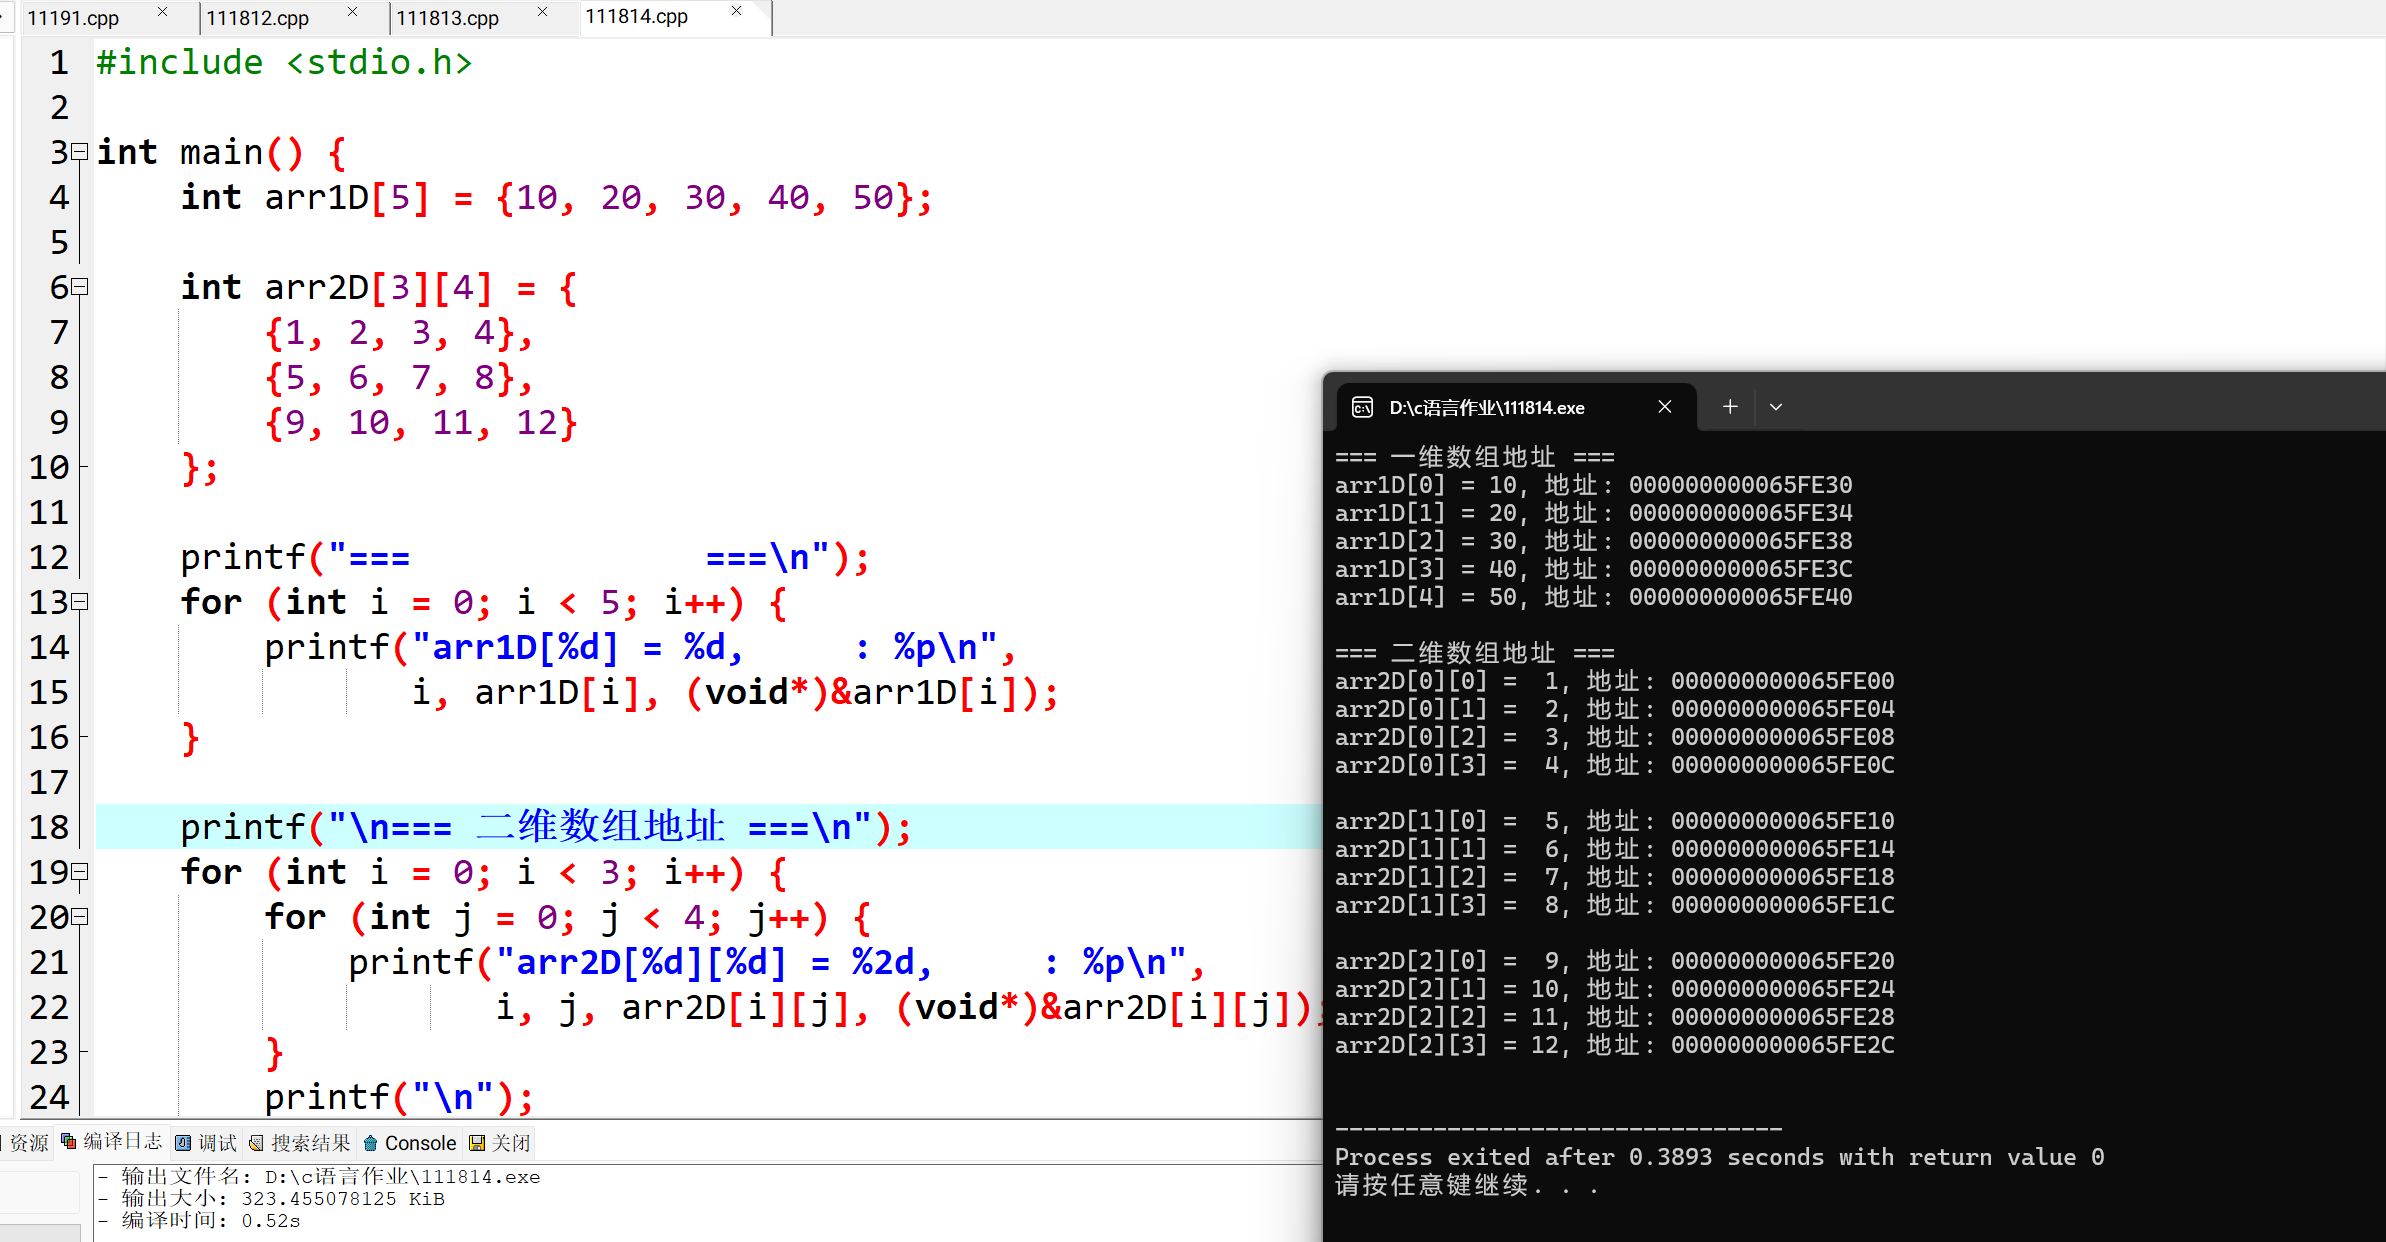Open the 111813.cpp editor tab

pos(447,18)
